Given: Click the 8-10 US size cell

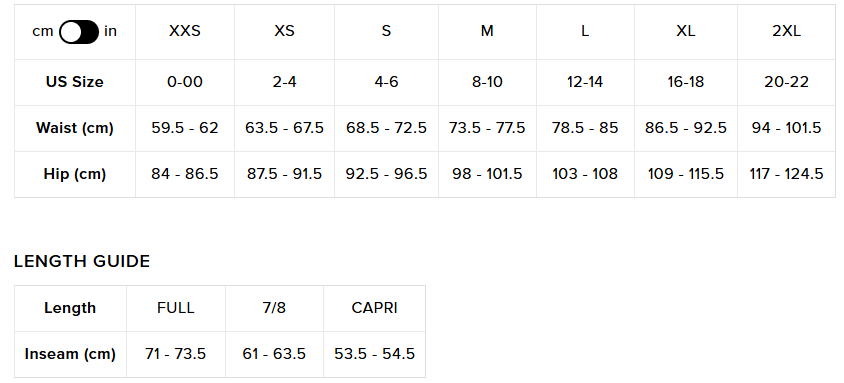Looking at the screenshot, I should [487, 82].
